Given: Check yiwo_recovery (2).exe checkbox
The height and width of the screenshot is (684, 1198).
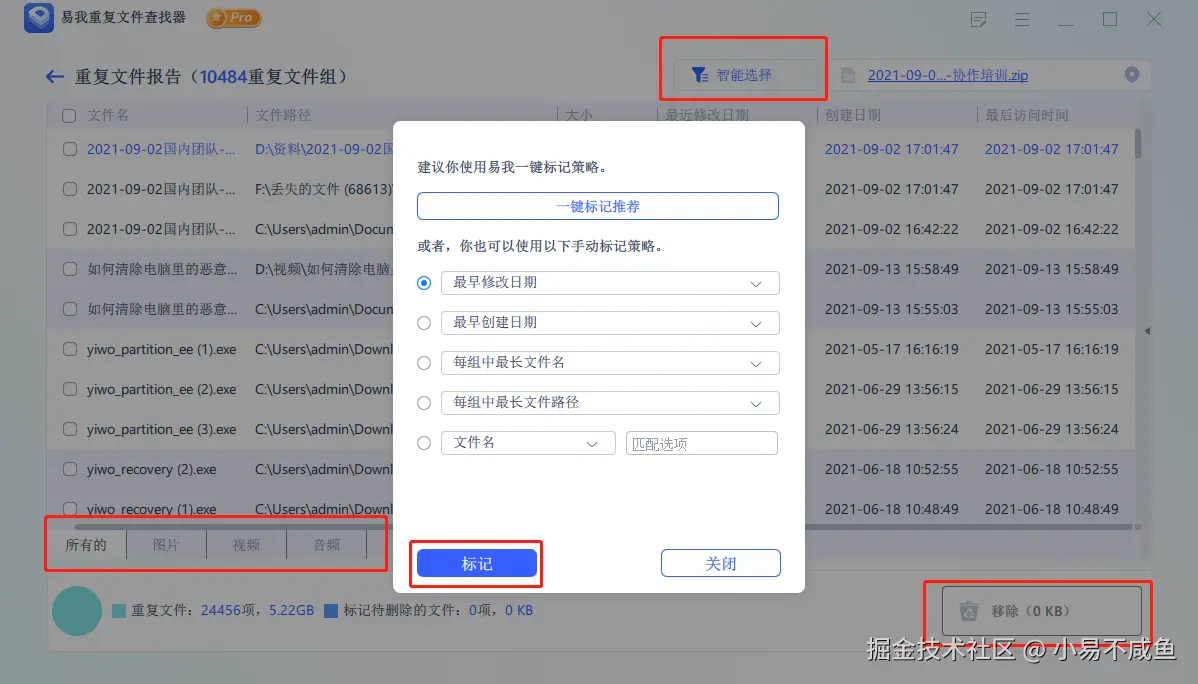Looking at the screenshot, I should (x=70, y=469).
